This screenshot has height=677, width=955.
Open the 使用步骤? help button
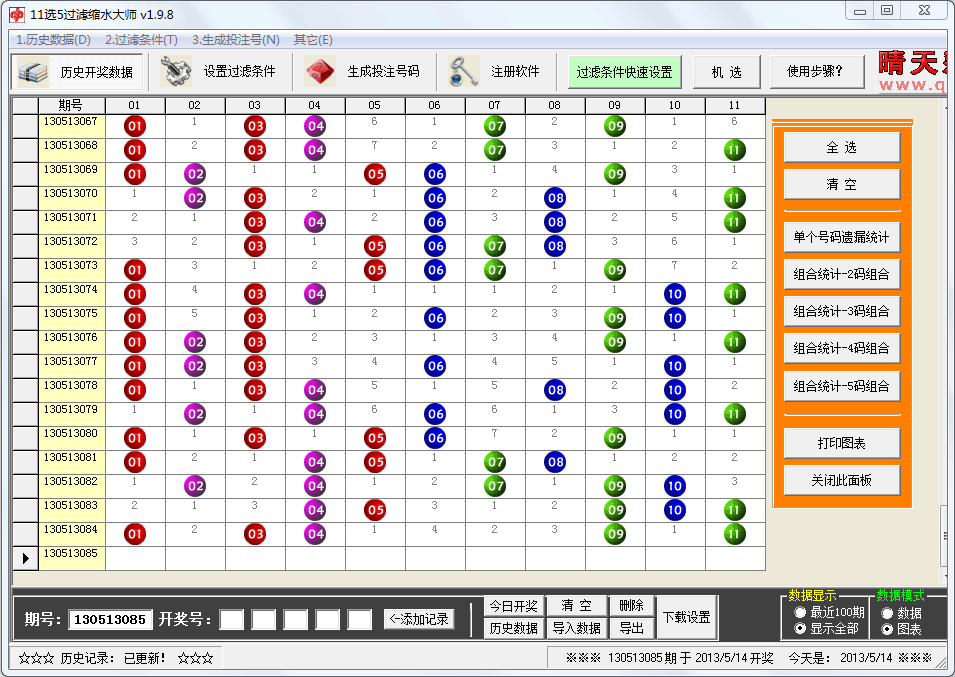(817, 72)
